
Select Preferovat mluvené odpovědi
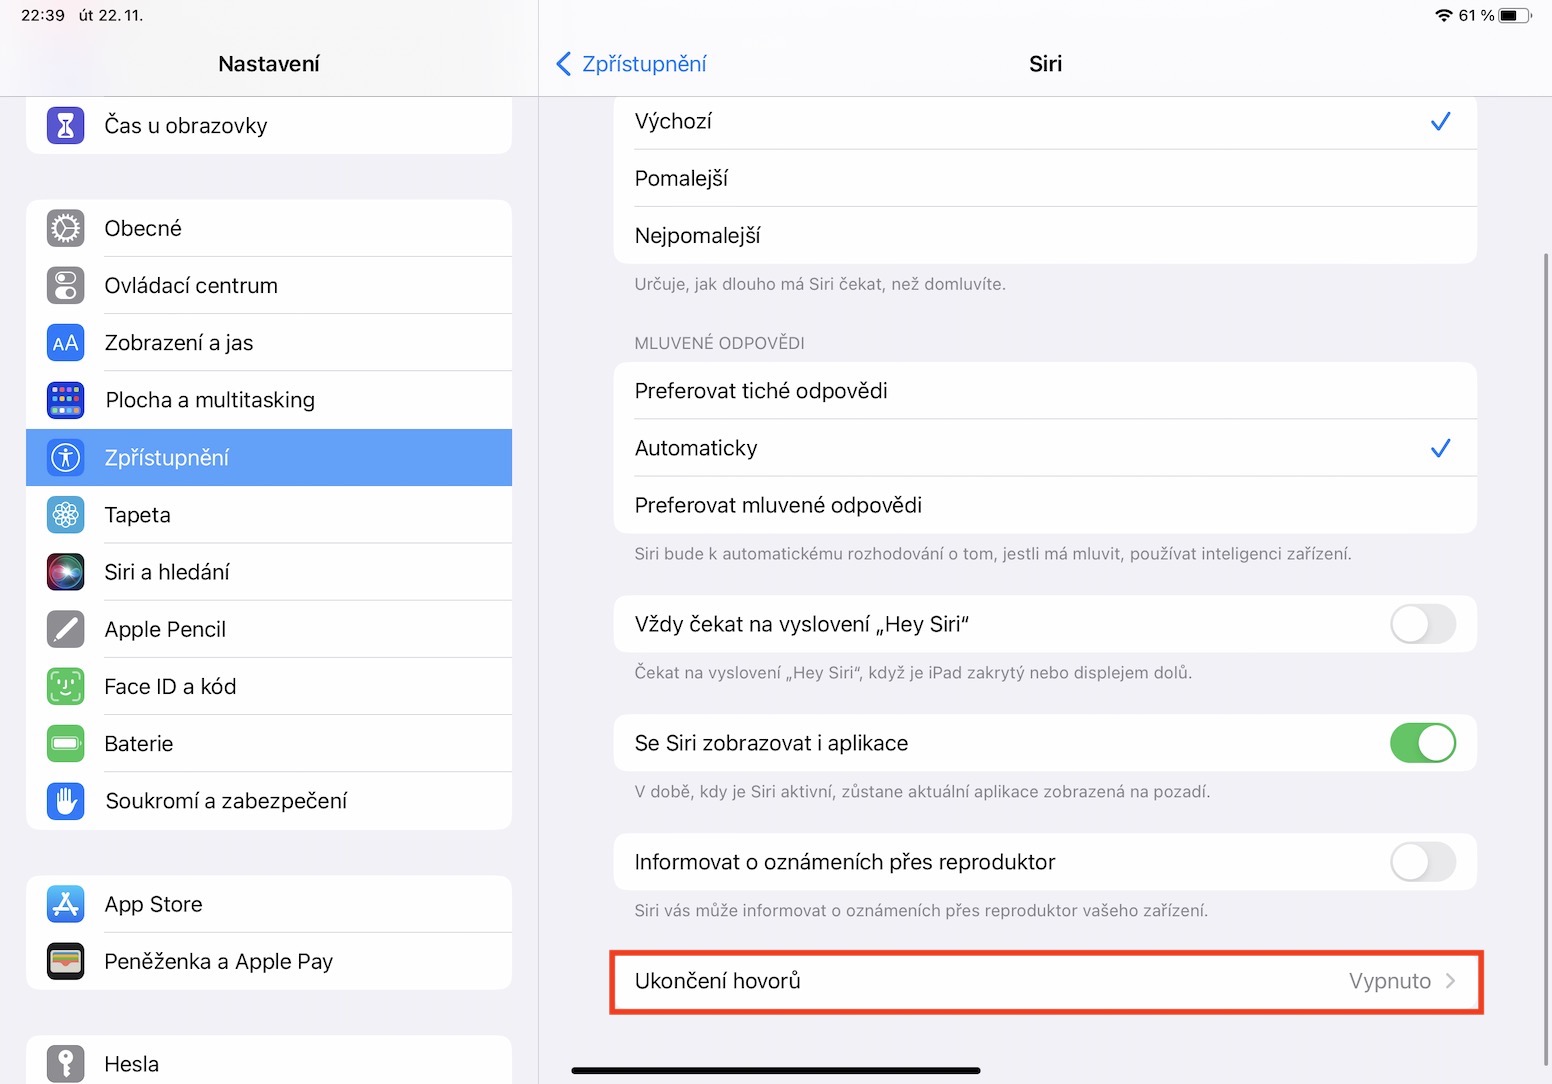[x=1045, y=505]
